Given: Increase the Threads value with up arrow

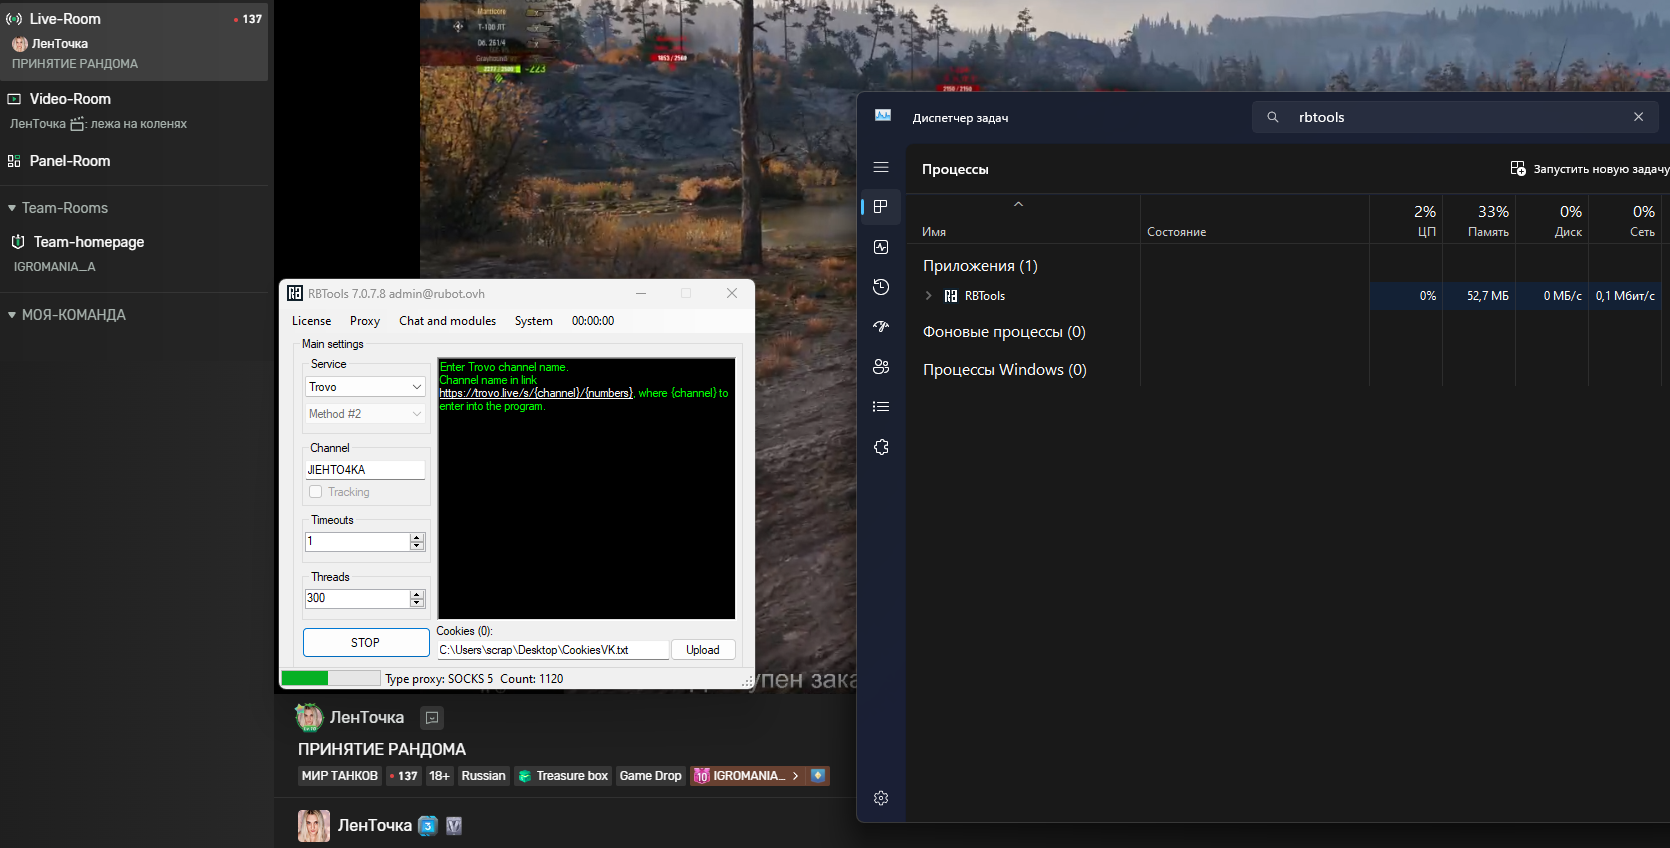Looking at the screenshot, I should pos(417,593).
